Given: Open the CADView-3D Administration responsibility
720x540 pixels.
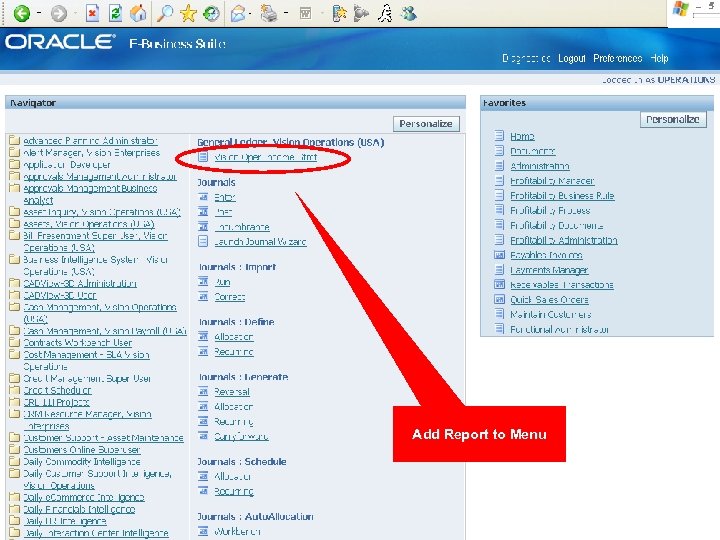Looking at the screenshot, I should pyautogui.click(x=80, y=283).
